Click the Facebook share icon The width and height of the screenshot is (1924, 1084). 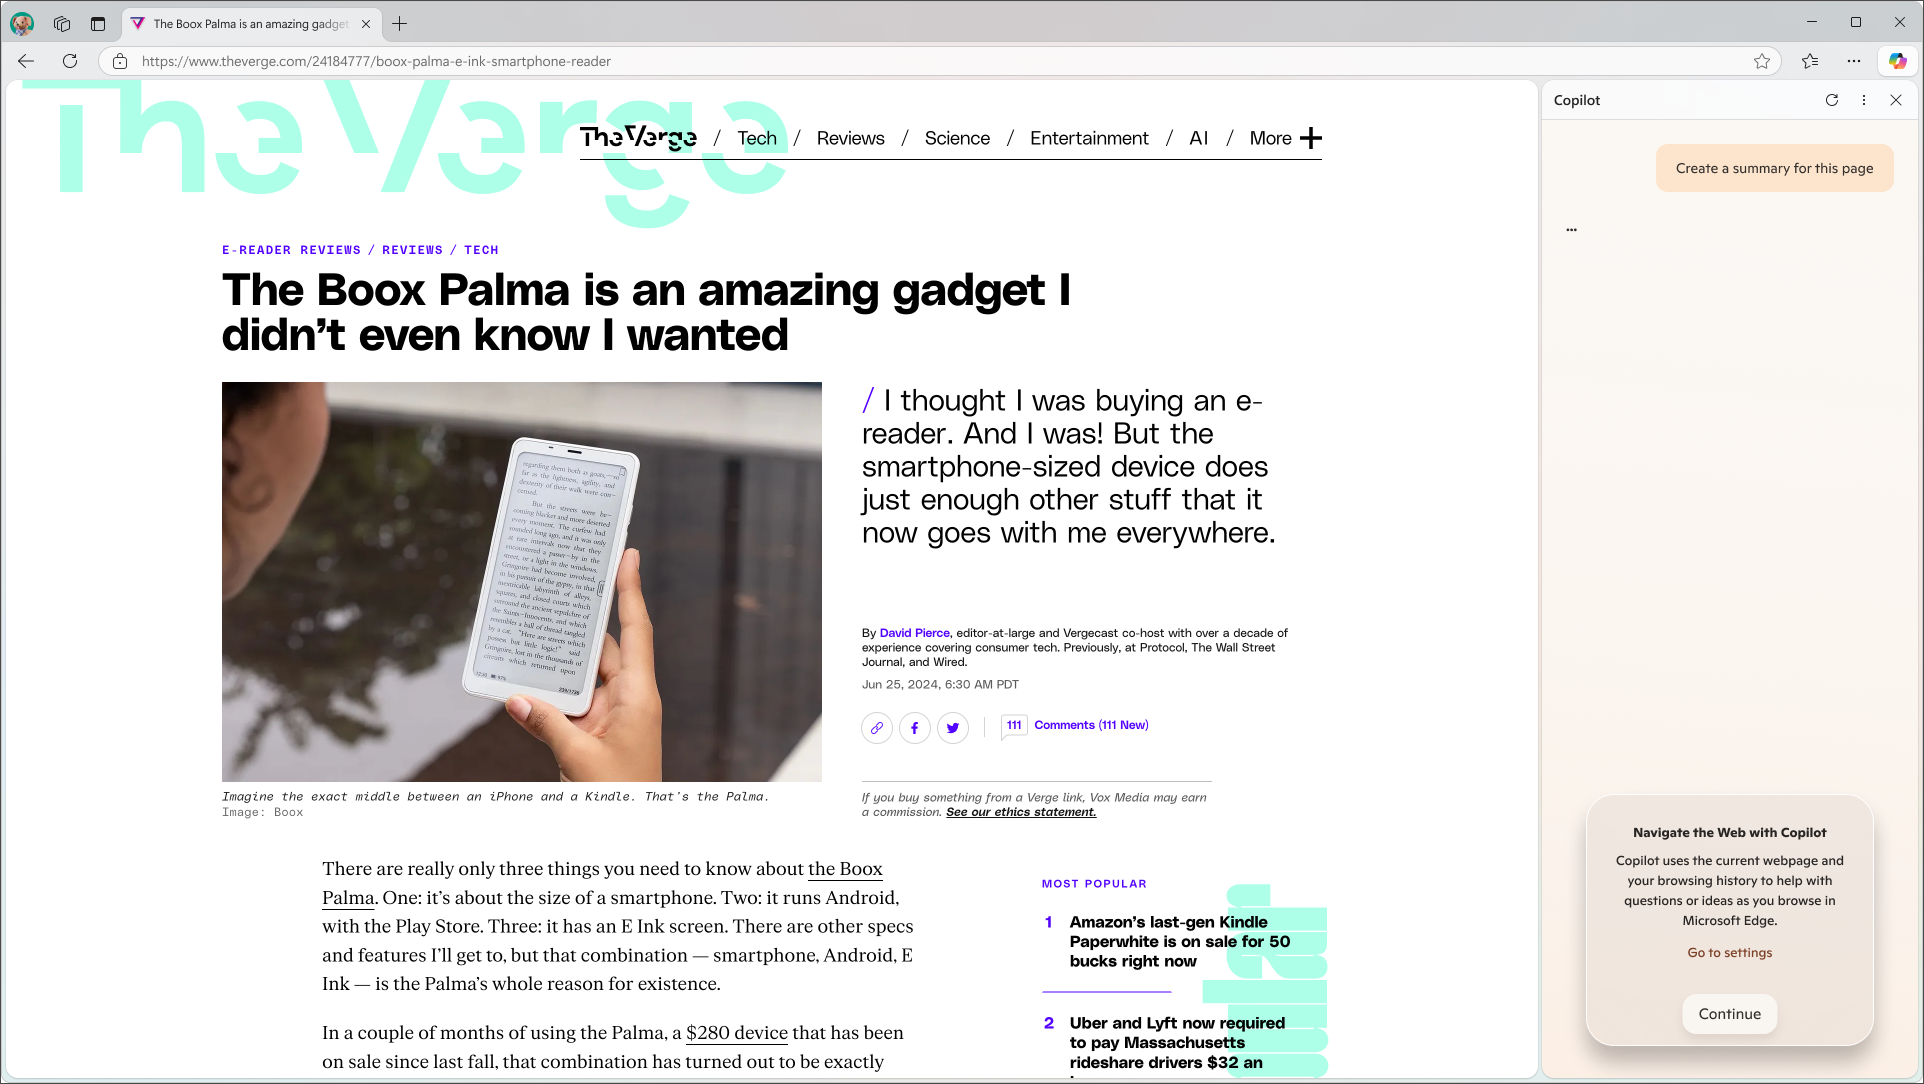(x=914, y=727)
